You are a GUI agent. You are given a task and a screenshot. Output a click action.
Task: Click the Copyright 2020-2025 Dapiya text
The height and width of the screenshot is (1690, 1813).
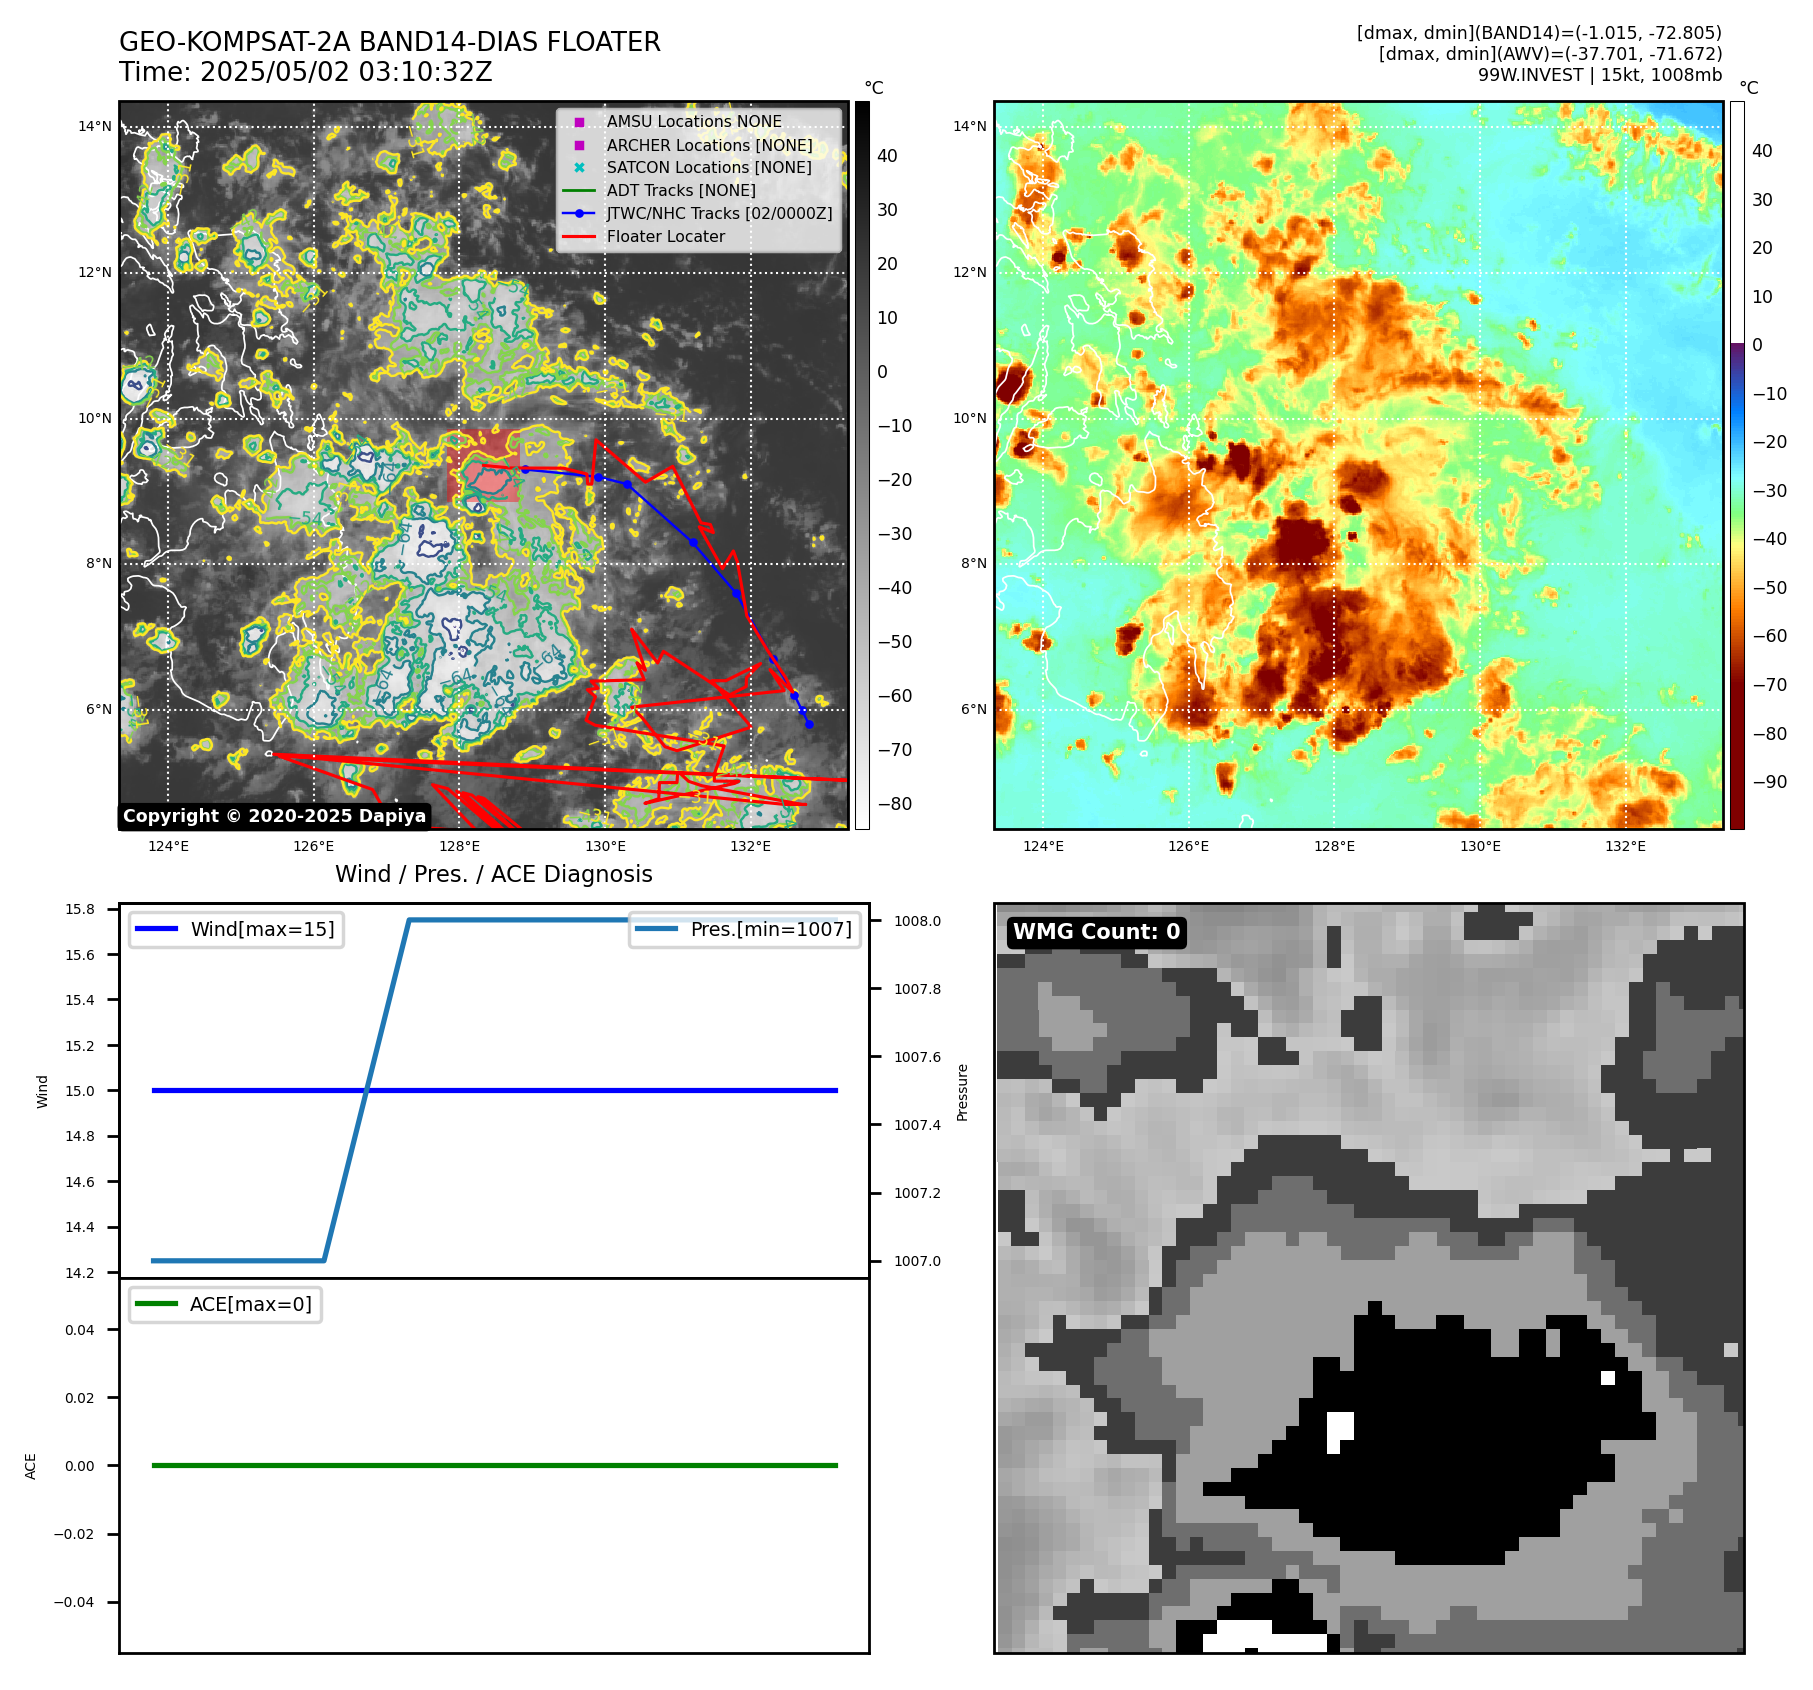pyautogui.click(x=275, y=816)
